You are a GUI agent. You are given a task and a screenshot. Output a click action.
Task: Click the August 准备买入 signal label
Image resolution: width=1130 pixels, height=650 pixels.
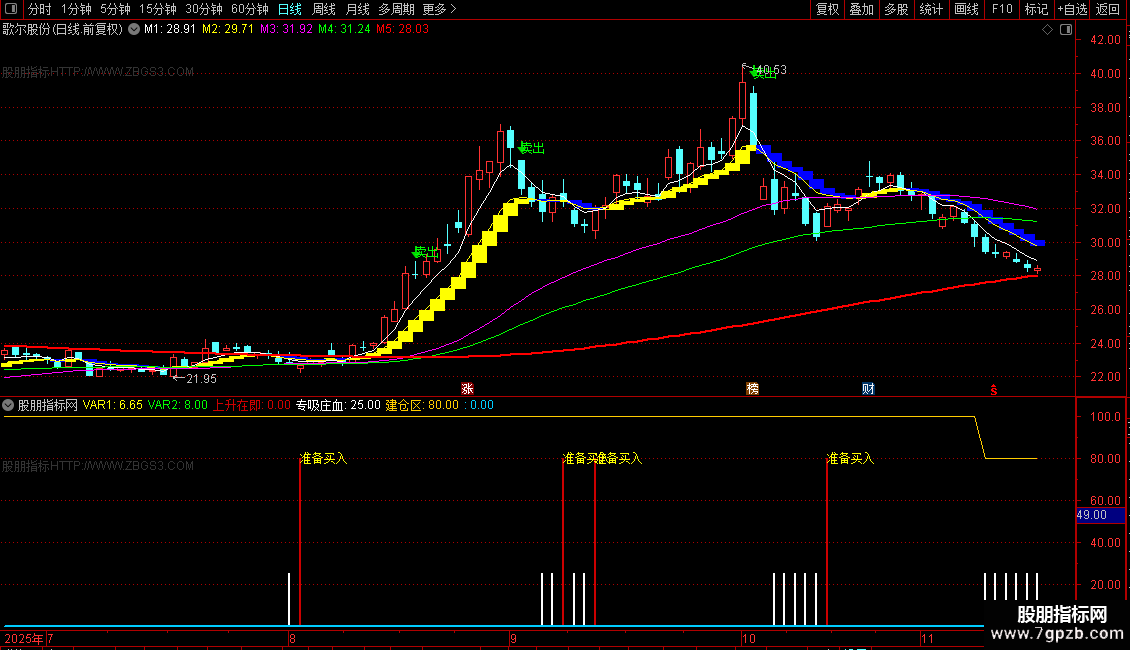pyautogui.click(x=324, y=458)
